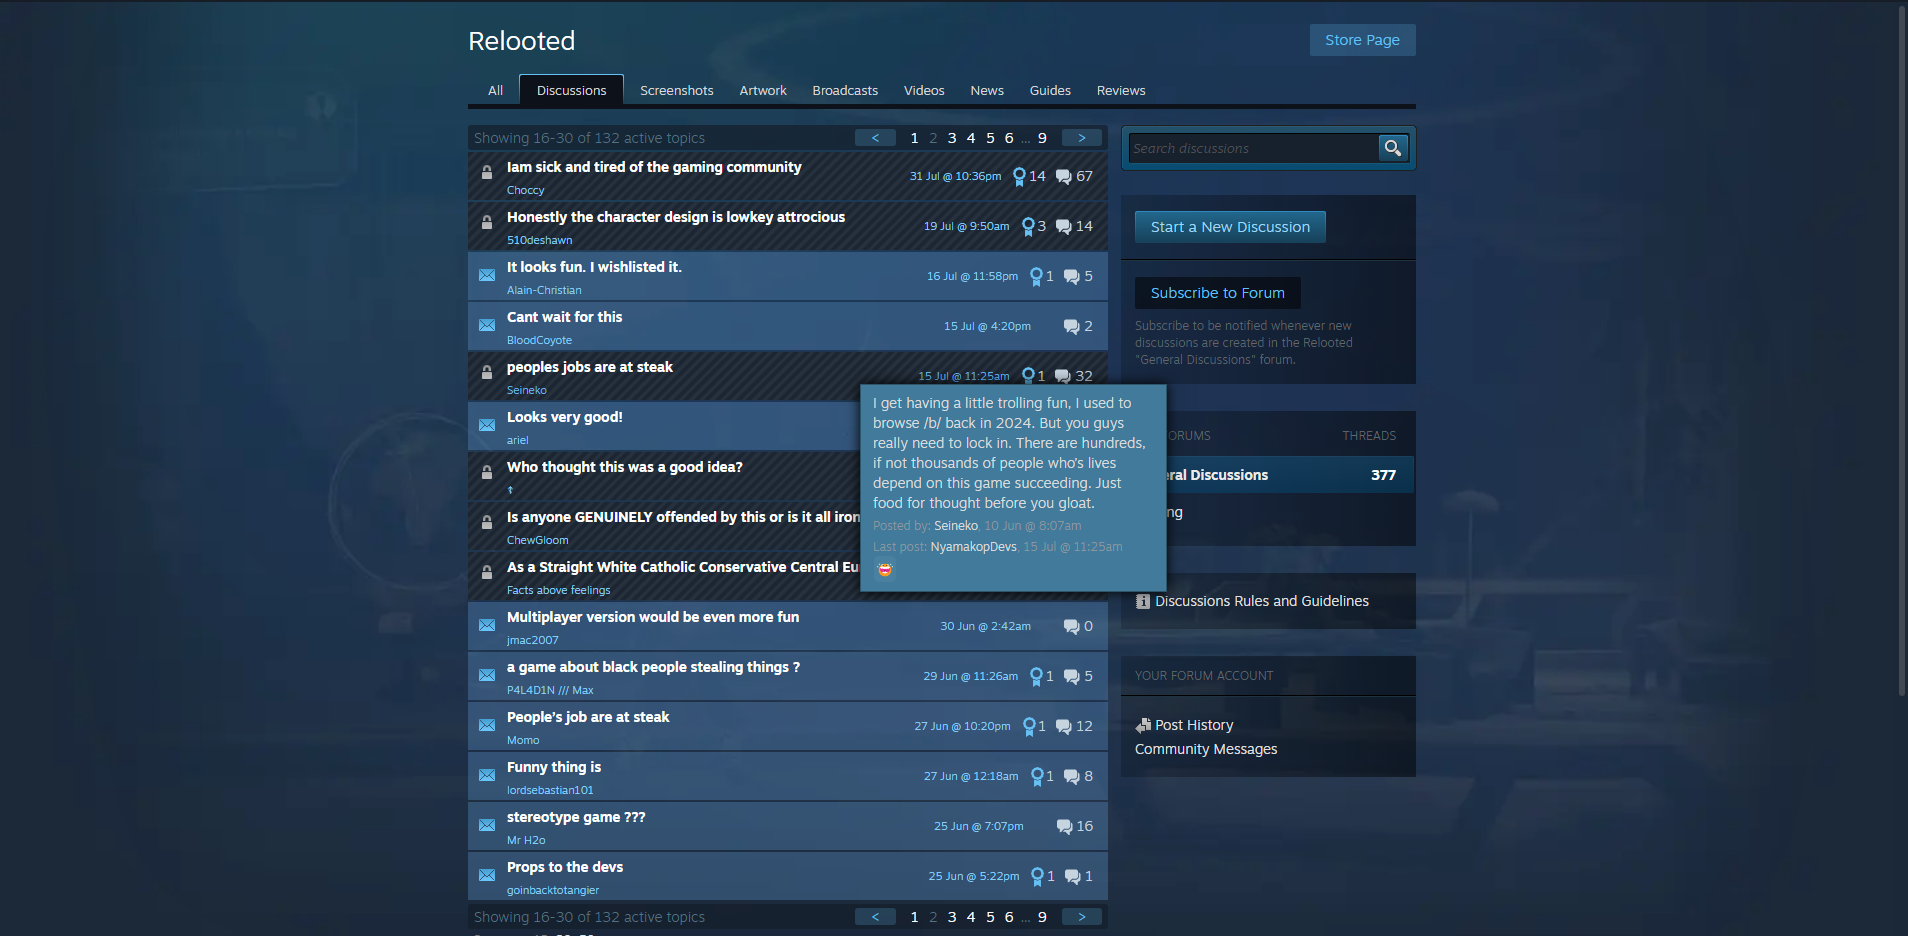Click the Post History icon

coord(1144,725)
